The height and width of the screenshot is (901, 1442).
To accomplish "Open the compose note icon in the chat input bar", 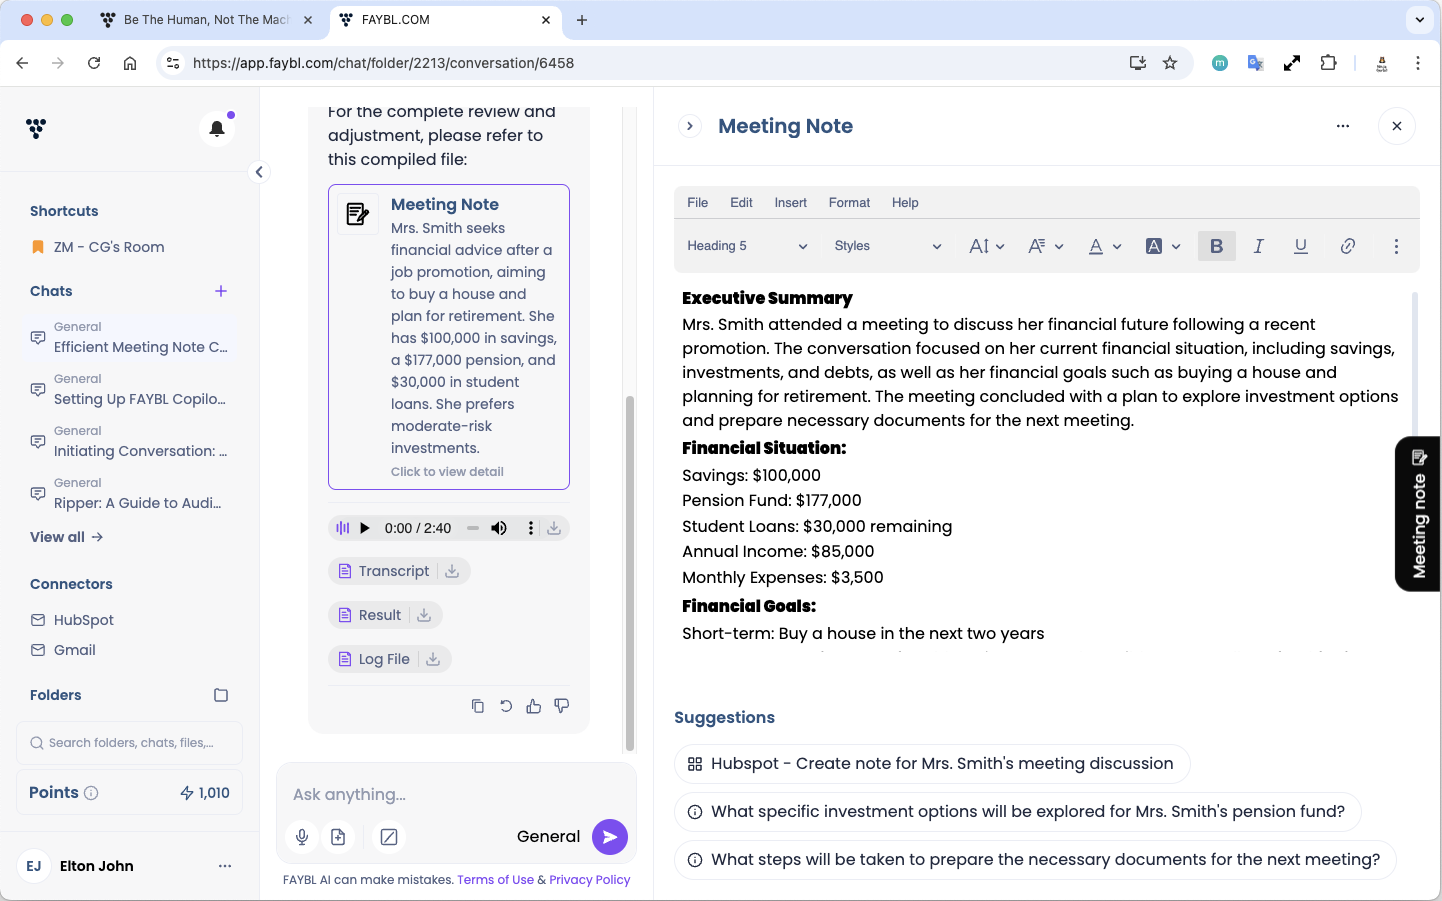I will pyautogui.click(x=389, y=837).
